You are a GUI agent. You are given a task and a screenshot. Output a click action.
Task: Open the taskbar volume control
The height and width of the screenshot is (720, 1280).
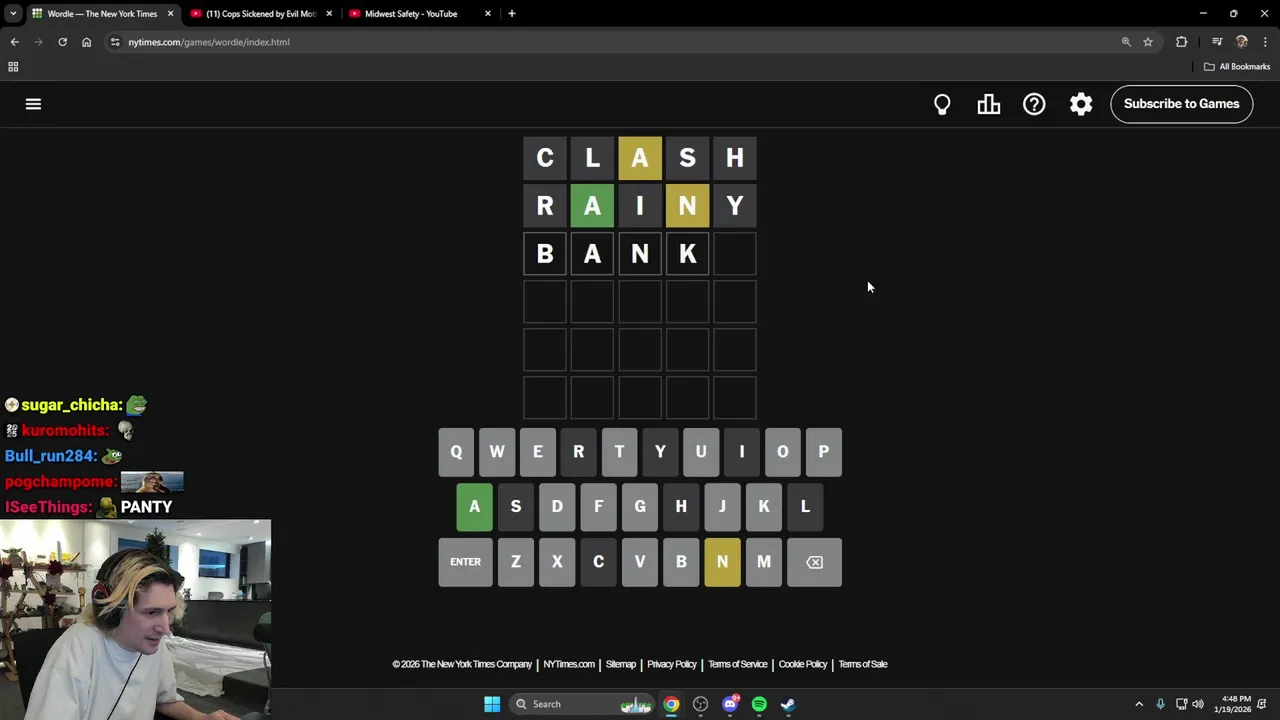(1198, 704)
